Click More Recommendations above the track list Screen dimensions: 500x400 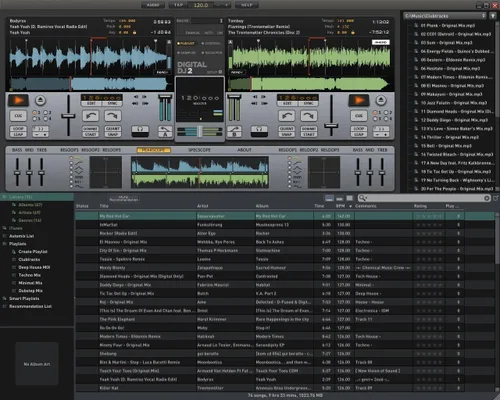tap(124, 198)
